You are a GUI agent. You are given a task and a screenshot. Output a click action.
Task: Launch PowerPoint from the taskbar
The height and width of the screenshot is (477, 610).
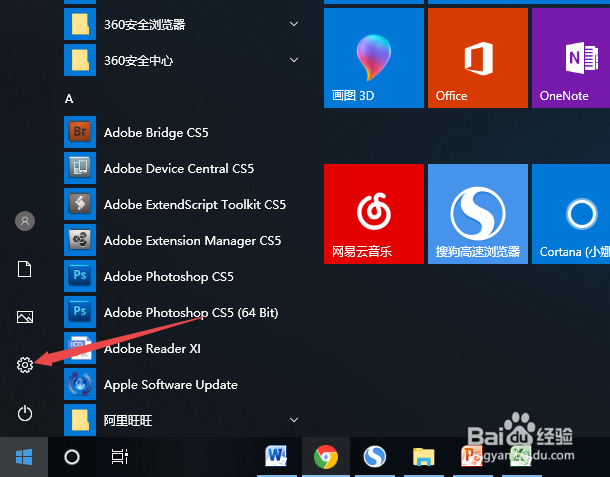[472, 456]
